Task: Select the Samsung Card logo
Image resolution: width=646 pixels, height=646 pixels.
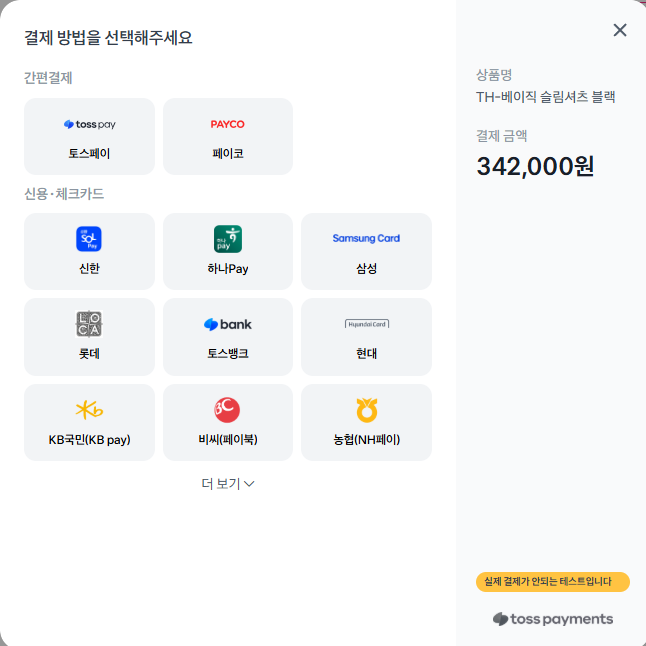Action: coord(366,238)
